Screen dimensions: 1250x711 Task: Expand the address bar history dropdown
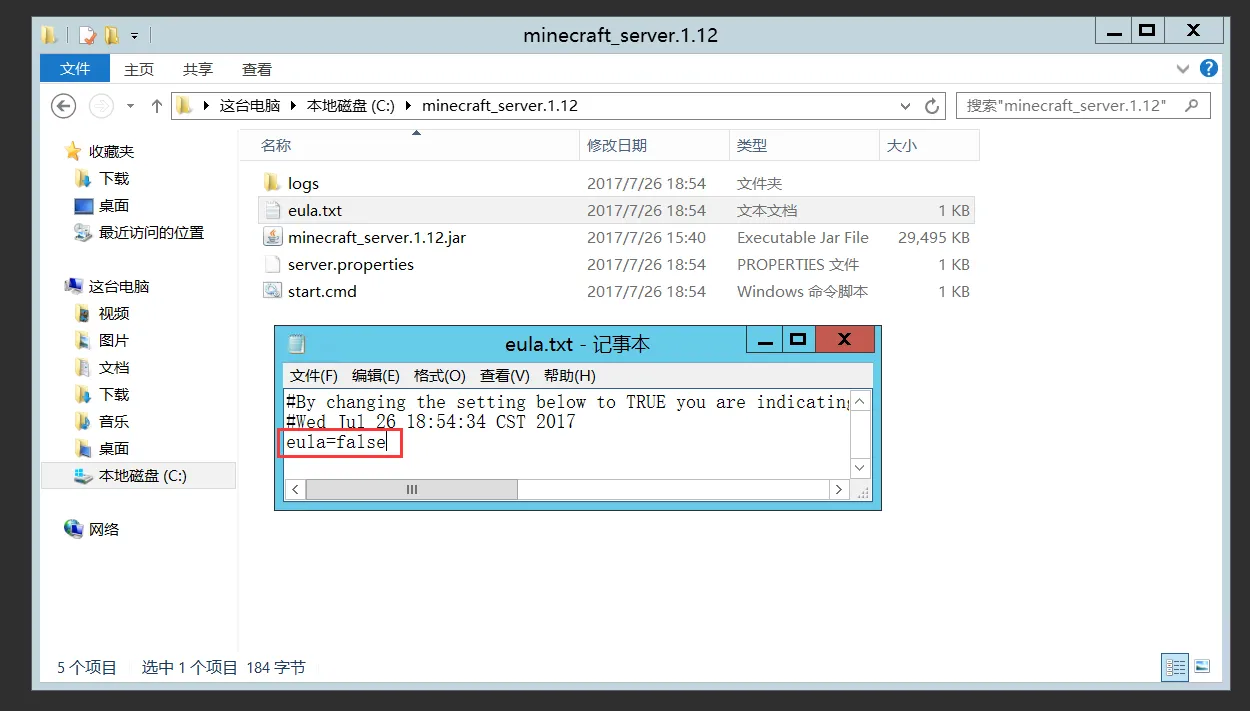pos(906,106)
